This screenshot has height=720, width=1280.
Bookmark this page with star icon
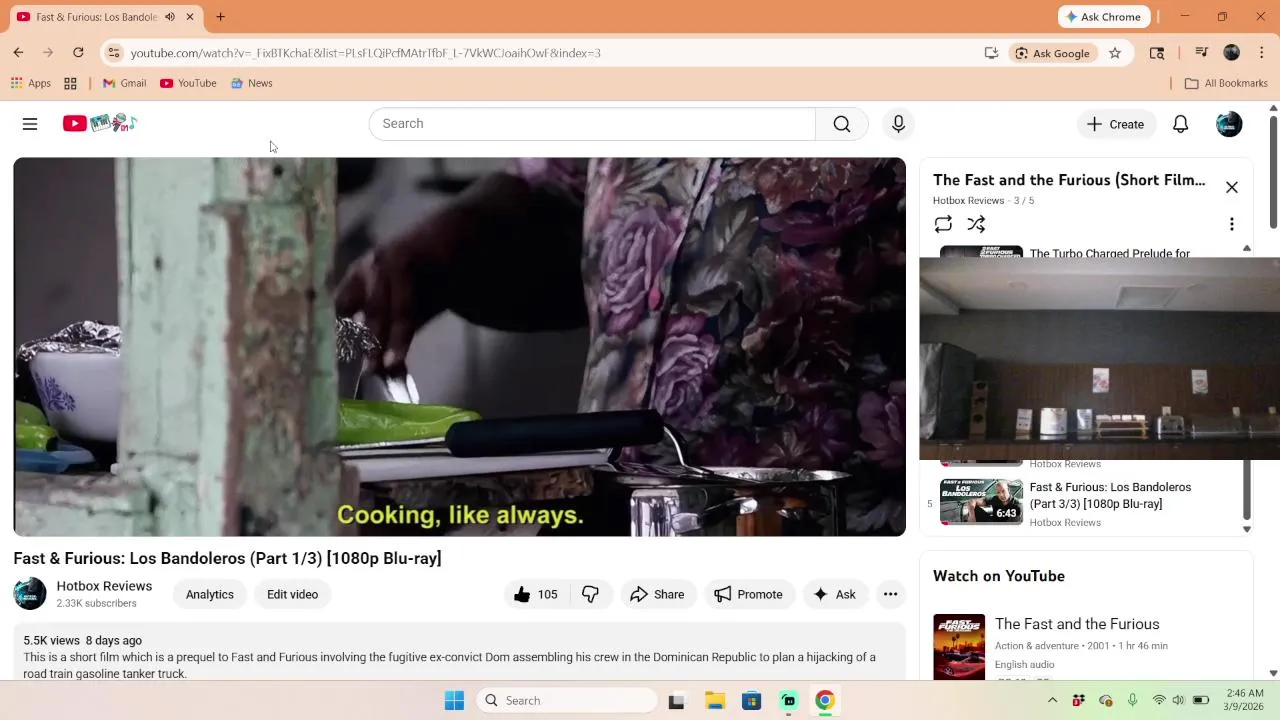[x=1115, y=53]
